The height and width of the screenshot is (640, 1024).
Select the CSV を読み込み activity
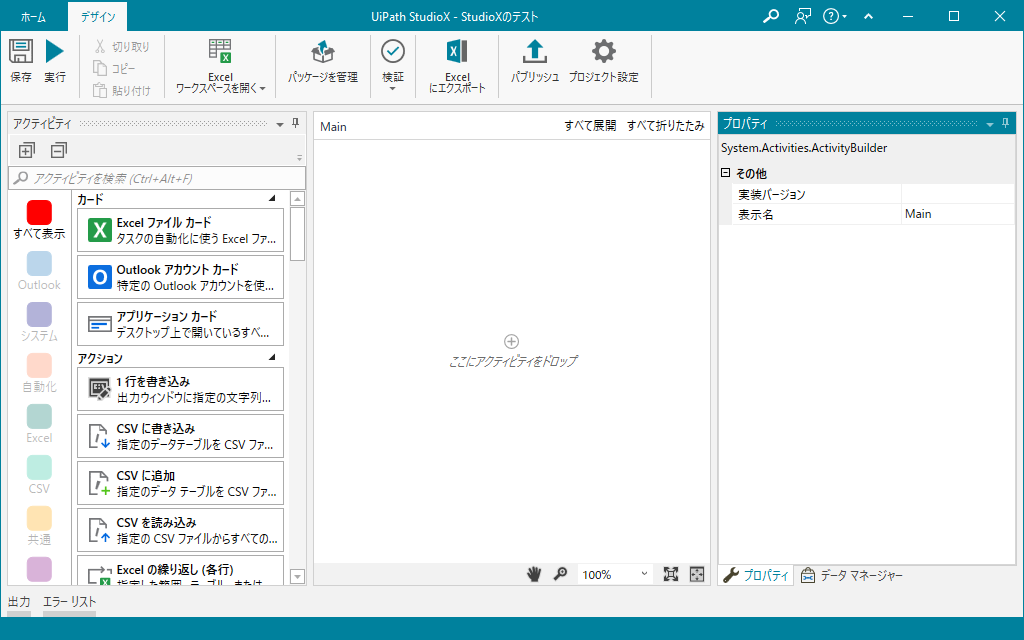(180, 530)
